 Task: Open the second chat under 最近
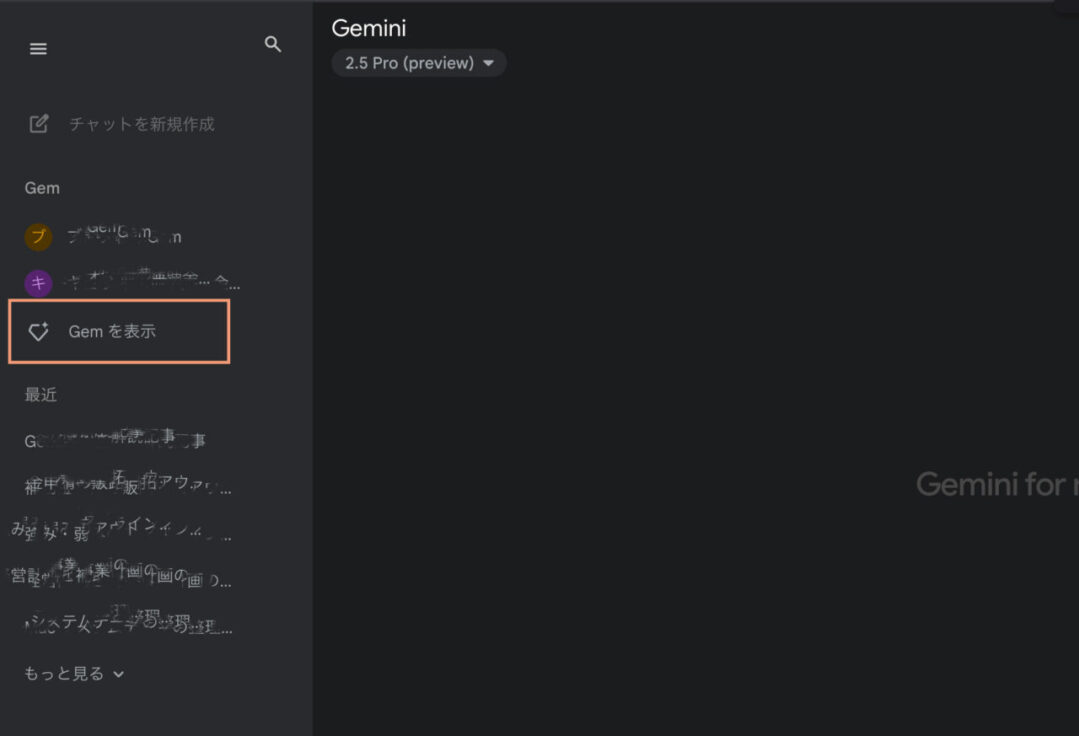click(128, 488)
